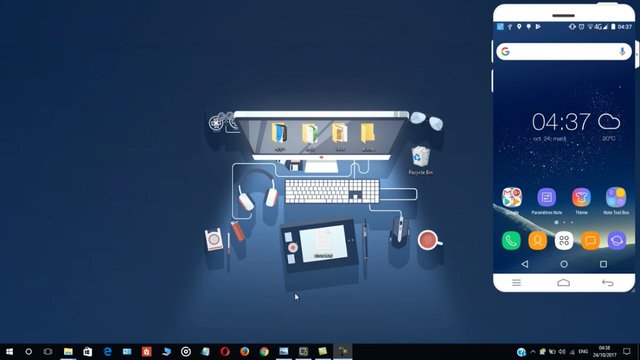Expand hidden system tray icons chevron
The image size is (640, 360).
[533, 351]
